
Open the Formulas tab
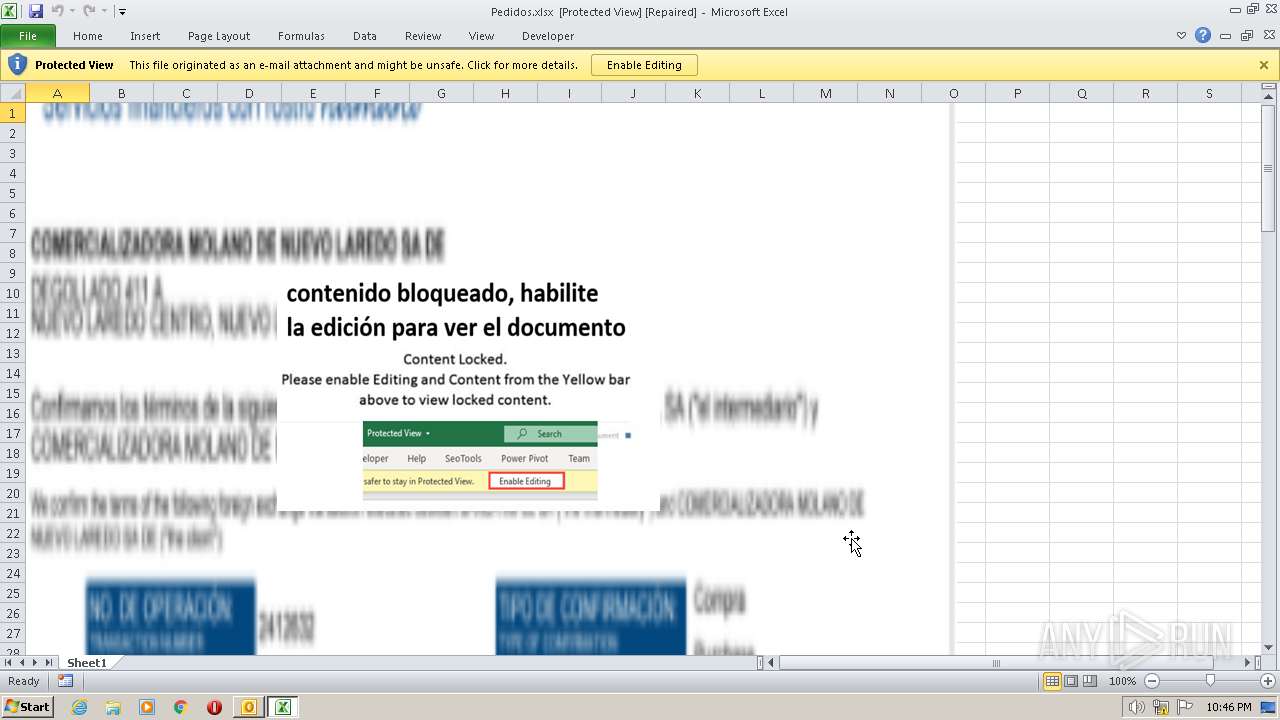pos(301,36)
